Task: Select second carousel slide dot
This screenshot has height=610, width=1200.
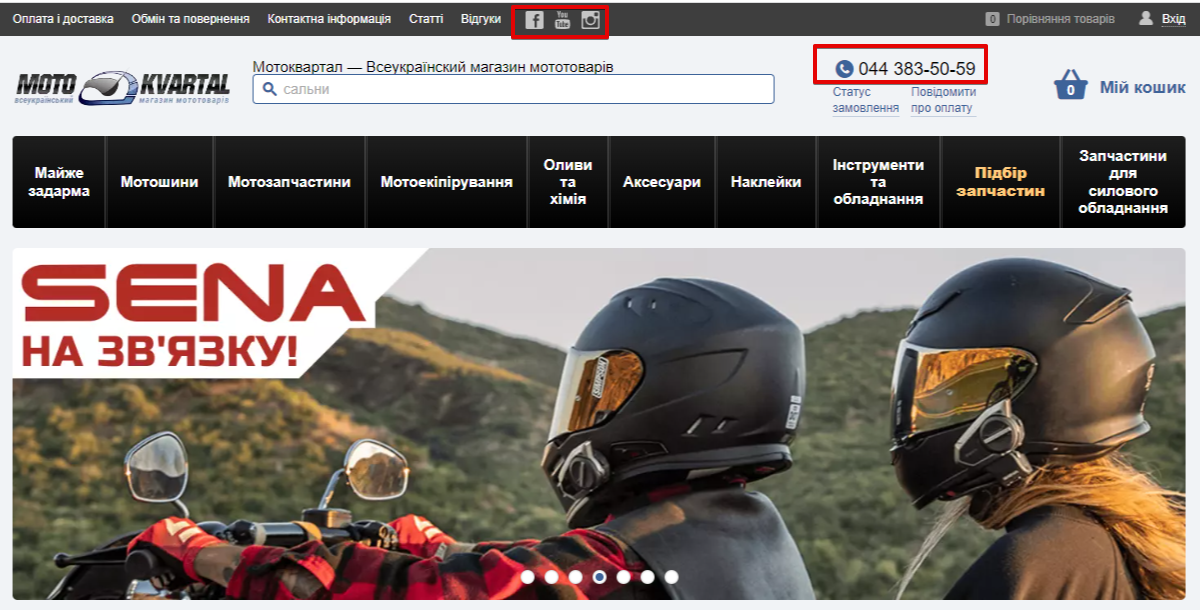Action: 551,577
